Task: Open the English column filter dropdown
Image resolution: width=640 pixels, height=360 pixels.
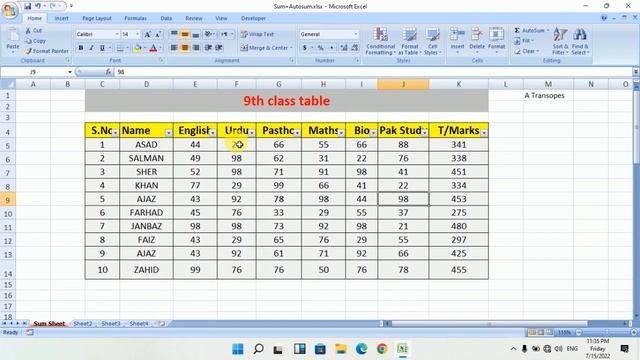Action: [213, 133]
